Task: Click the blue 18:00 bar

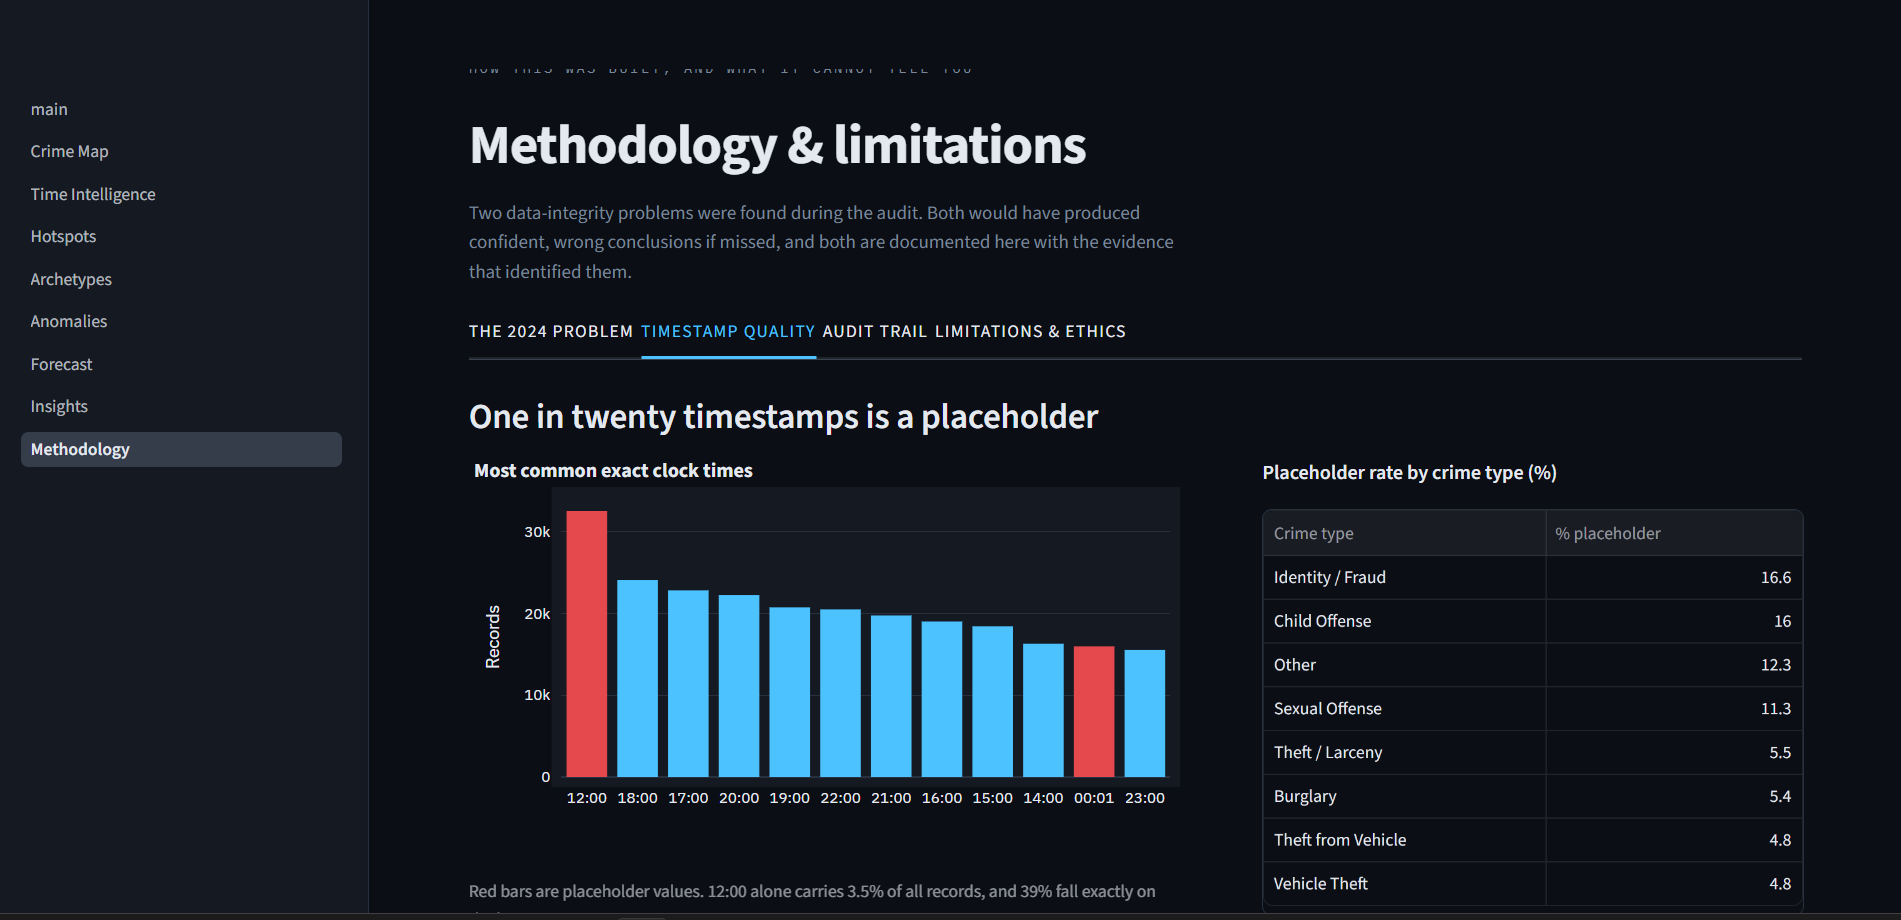Action: click(x=637, y=678)
